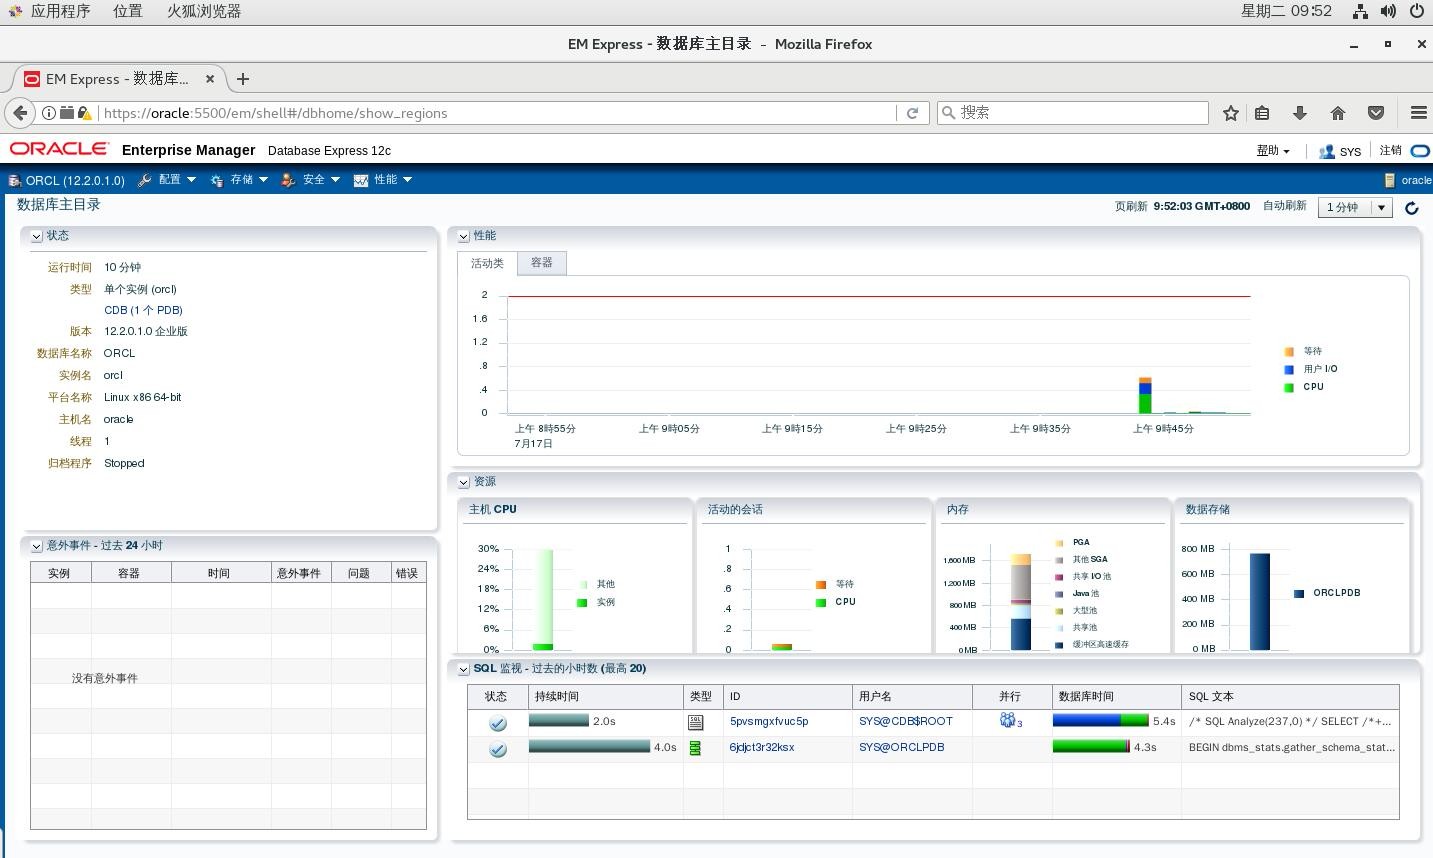The image size is (1433, 858).
Task: Click the database time bar showing 5.4s
Action: 1100,720
